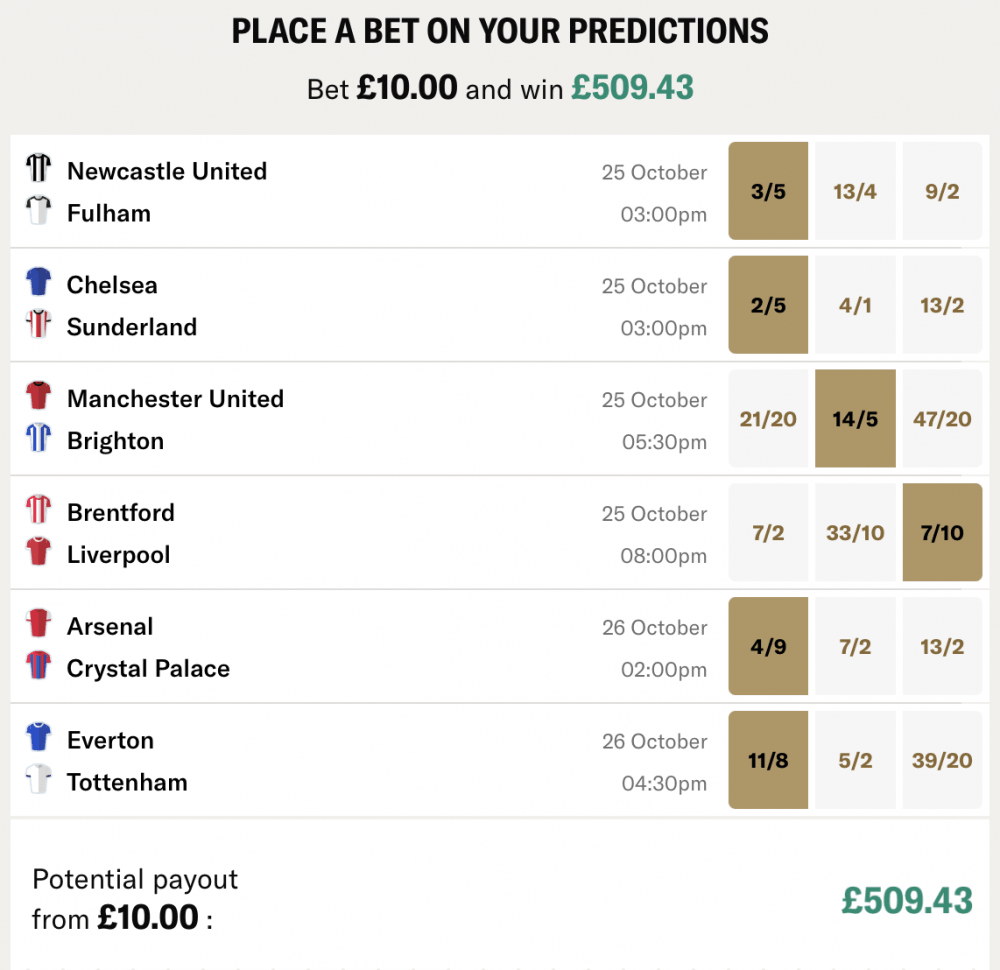Click the Fulham white shirt icon
Screen dimensions: 1000x970
coord(38,210)
